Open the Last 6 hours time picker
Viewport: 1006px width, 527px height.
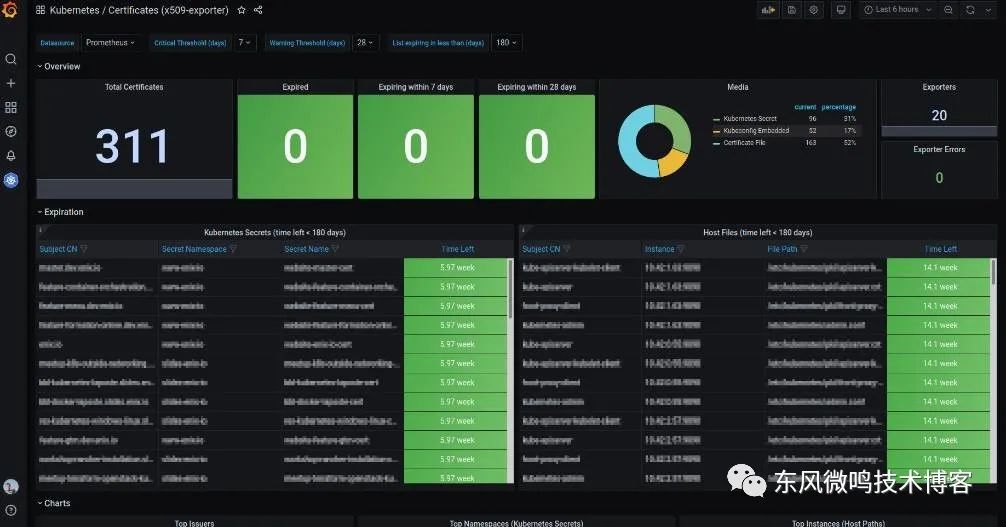tap(896, 10)
